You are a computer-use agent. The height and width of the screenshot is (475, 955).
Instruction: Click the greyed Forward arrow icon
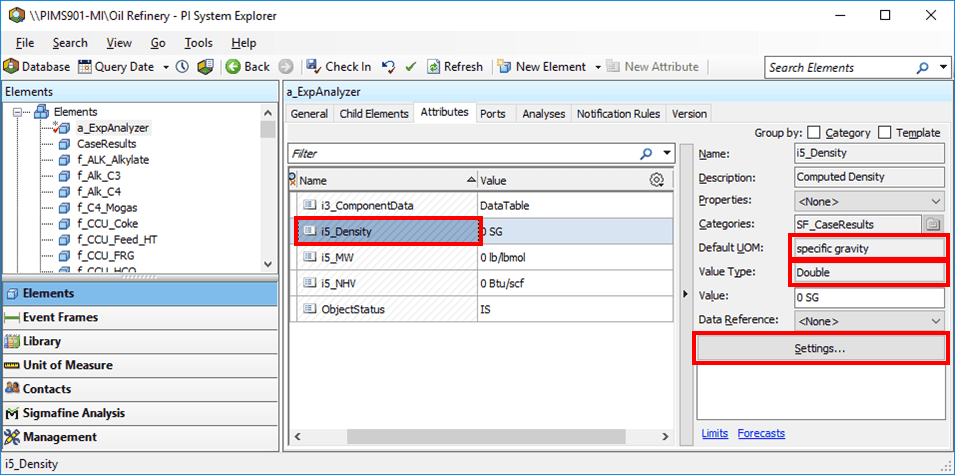pyautogui.click(x=286, y=67)
